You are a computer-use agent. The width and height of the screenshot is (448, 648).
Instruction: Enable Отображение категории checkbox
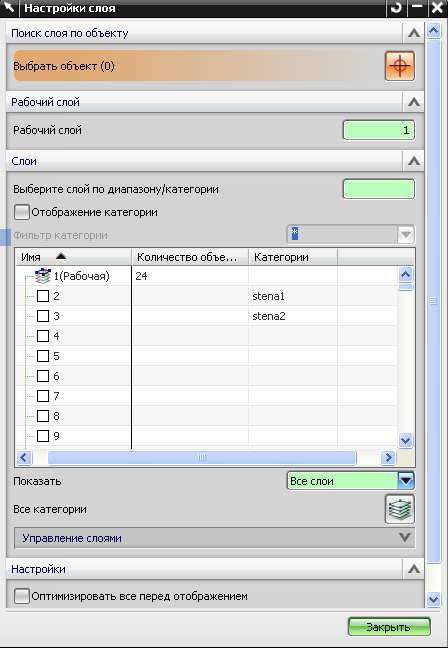click(x=21, y=212)
